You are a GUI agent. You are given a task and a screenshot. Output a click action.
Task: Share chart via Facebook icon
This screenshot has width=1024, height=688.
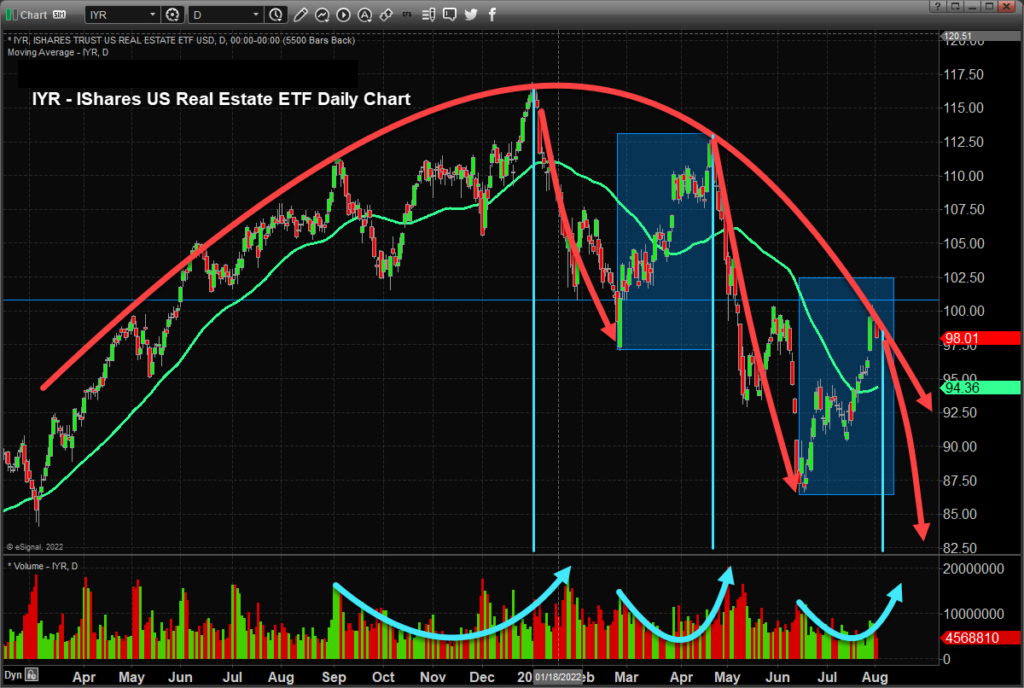pos(492,14)
